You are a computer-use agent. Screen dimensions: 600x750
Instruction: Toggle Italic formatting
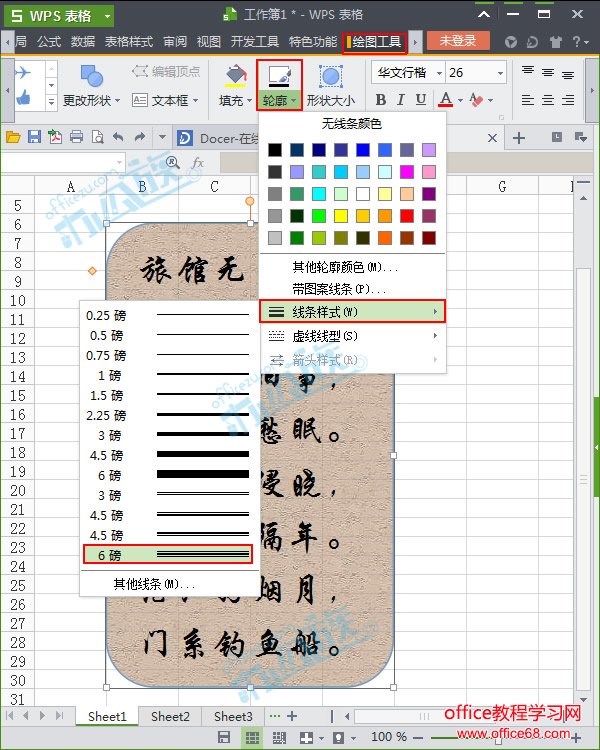pyautogui.click(x=401, y=99)
